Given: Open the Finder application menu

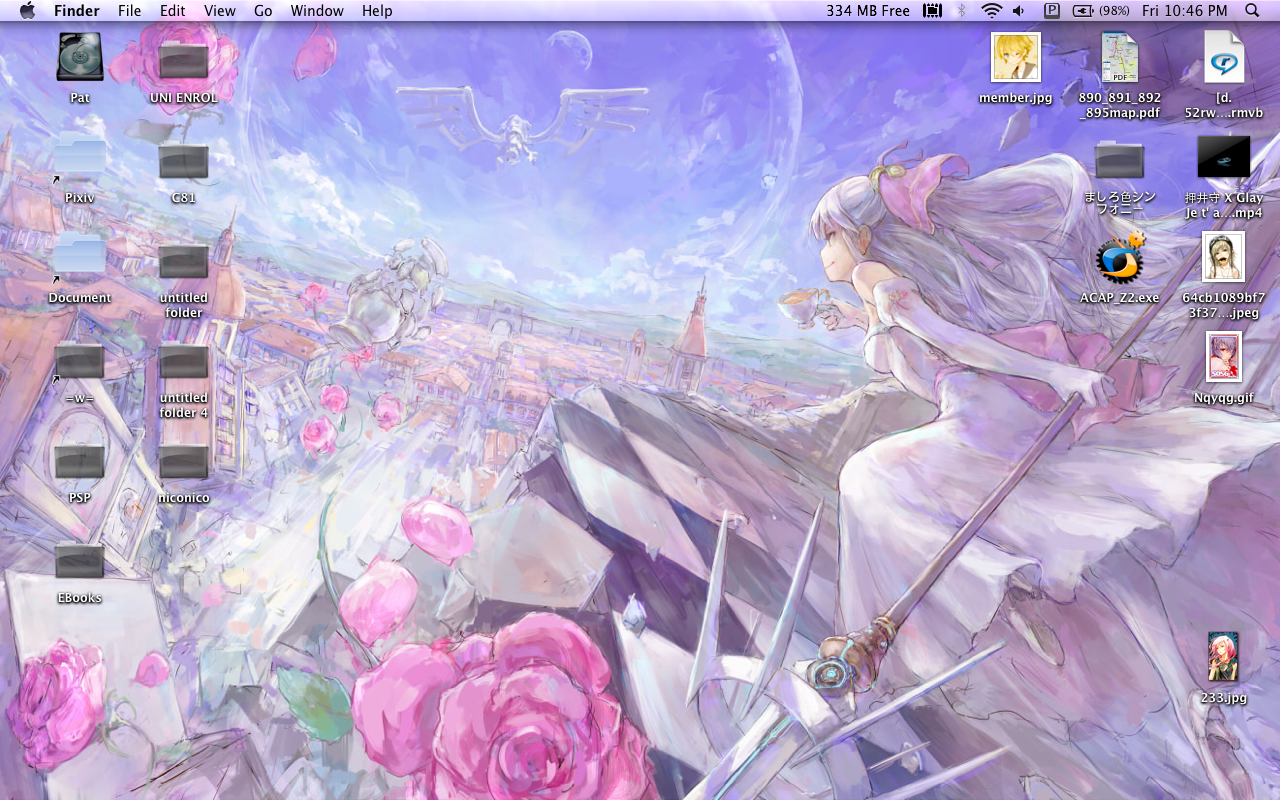Looking at the screenshot, I should (77, 11).
